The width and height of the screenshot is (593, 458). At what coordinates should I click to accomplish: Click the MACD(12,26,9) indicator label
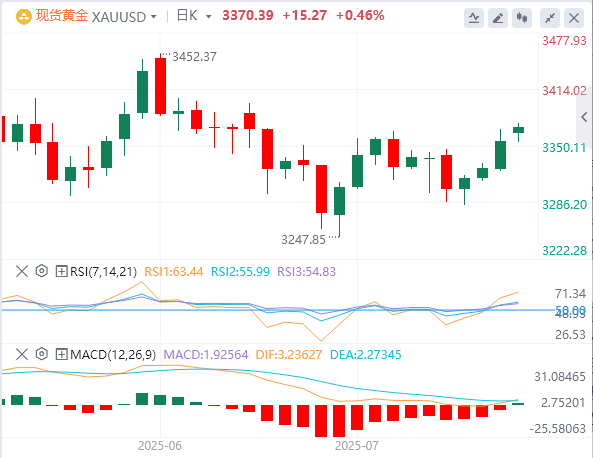click(113, 355)
